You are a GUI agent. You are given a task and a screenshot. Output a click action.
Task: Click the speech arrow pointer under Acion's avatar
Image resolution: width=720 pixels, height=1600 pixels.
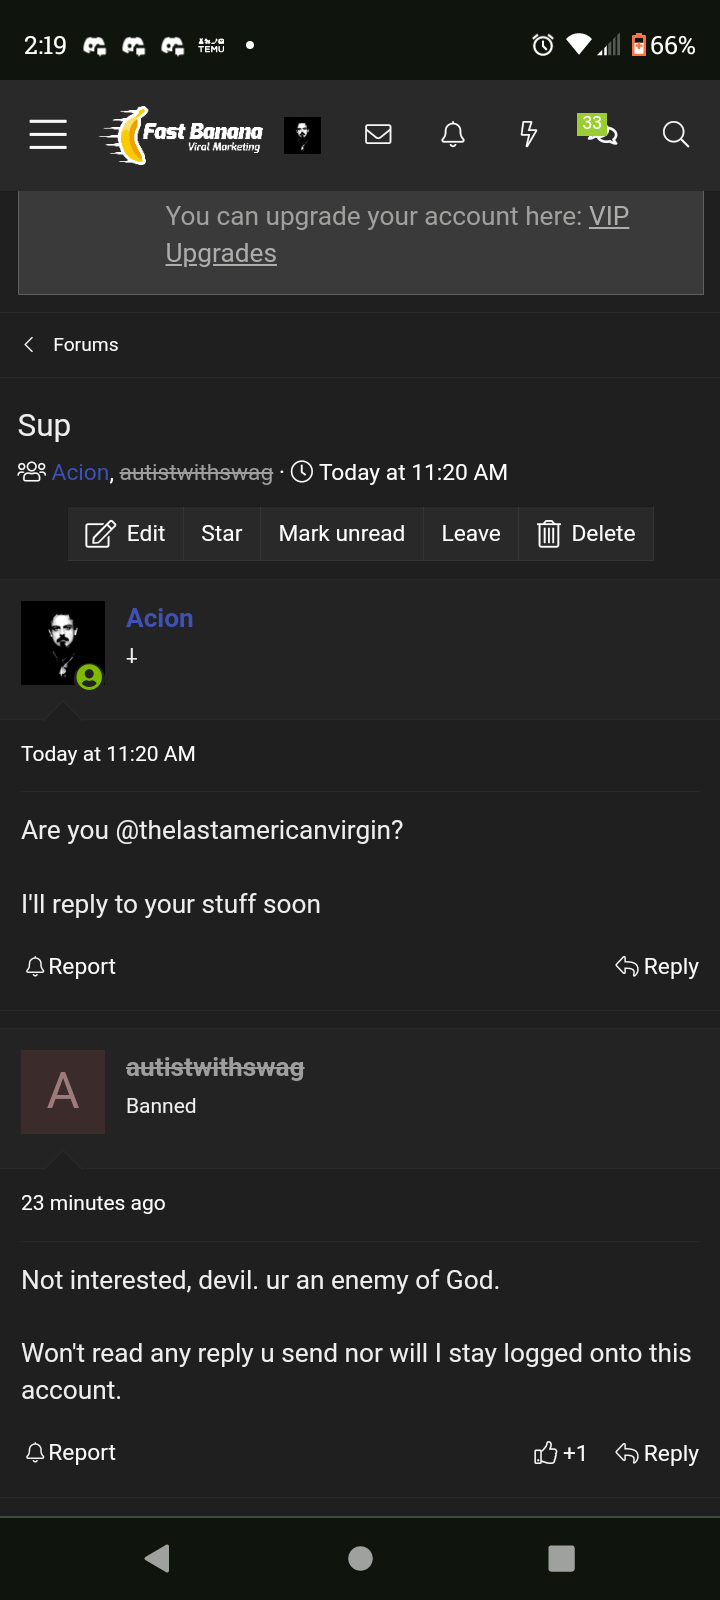click(x=63, y=706)
